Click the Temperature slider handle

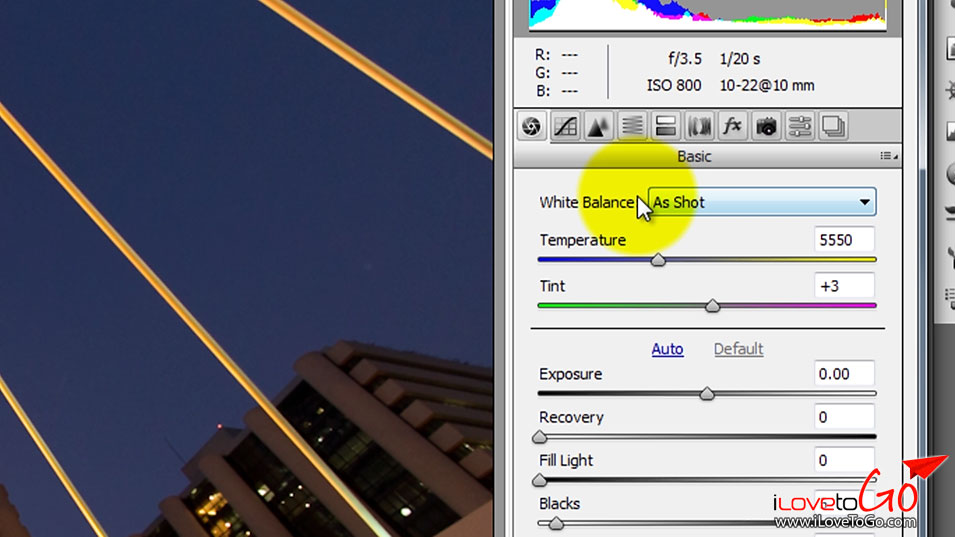(x=658, y=260)
